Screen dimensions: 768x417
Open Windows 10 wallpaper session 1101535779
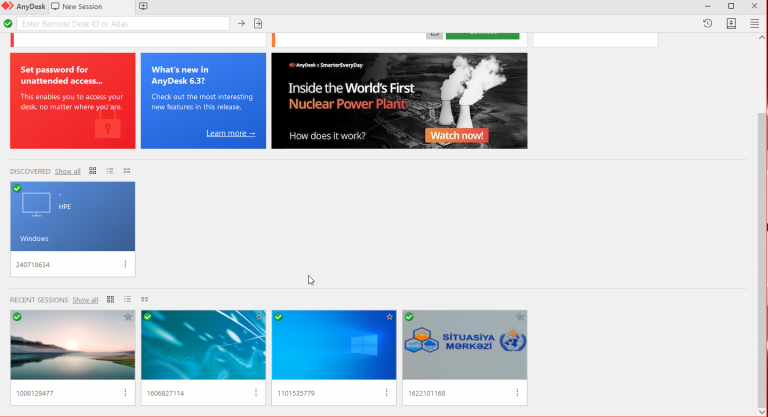[334, 345]
